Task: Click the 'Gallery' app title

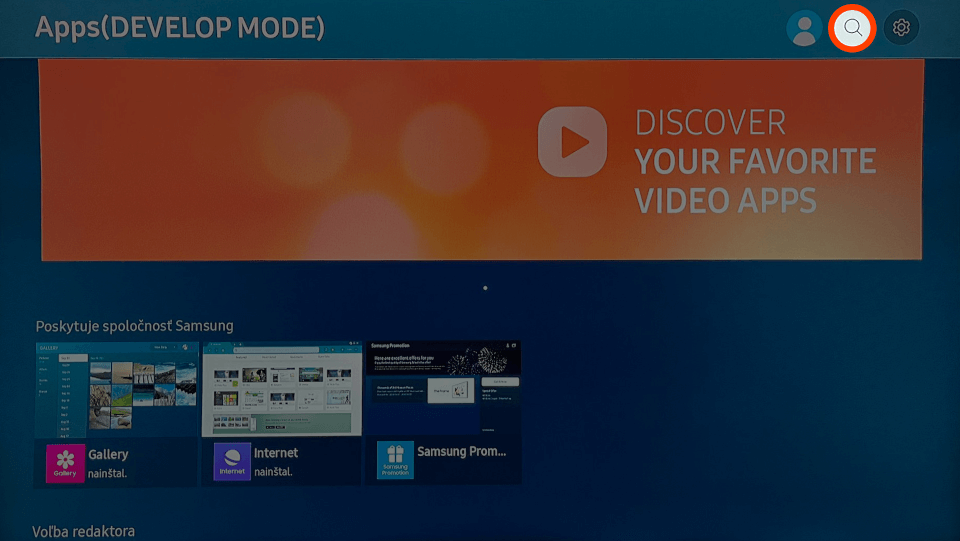Action: [x=108, y=454]
